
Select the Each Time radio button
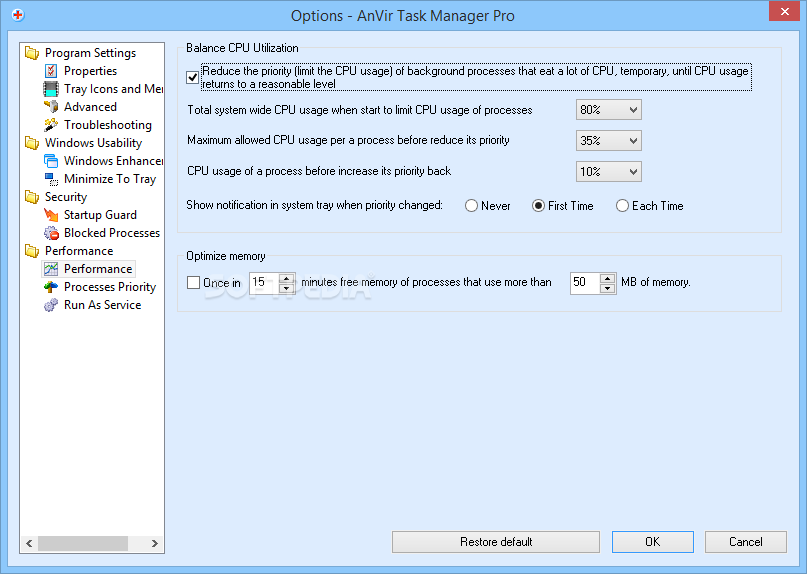[x=622, y=206]
